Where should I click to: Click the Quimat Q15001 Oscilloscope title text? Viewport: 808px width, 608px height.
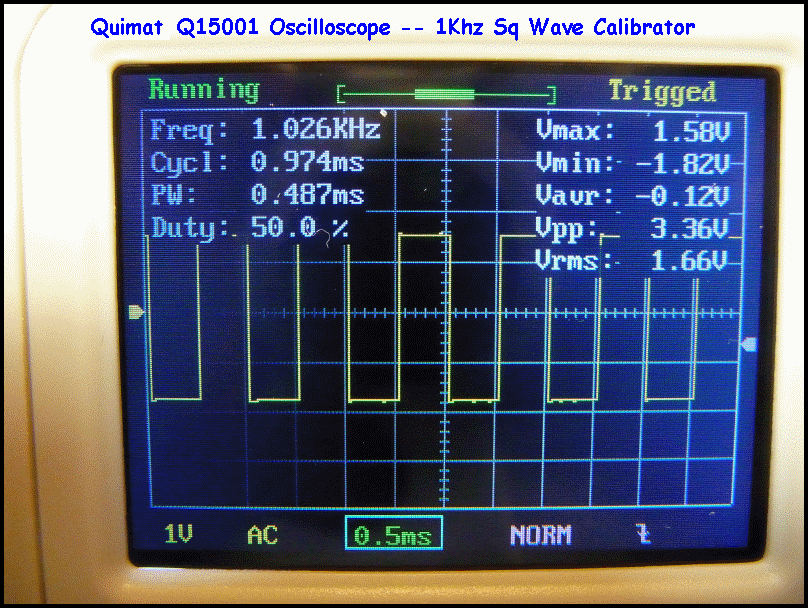392,27
